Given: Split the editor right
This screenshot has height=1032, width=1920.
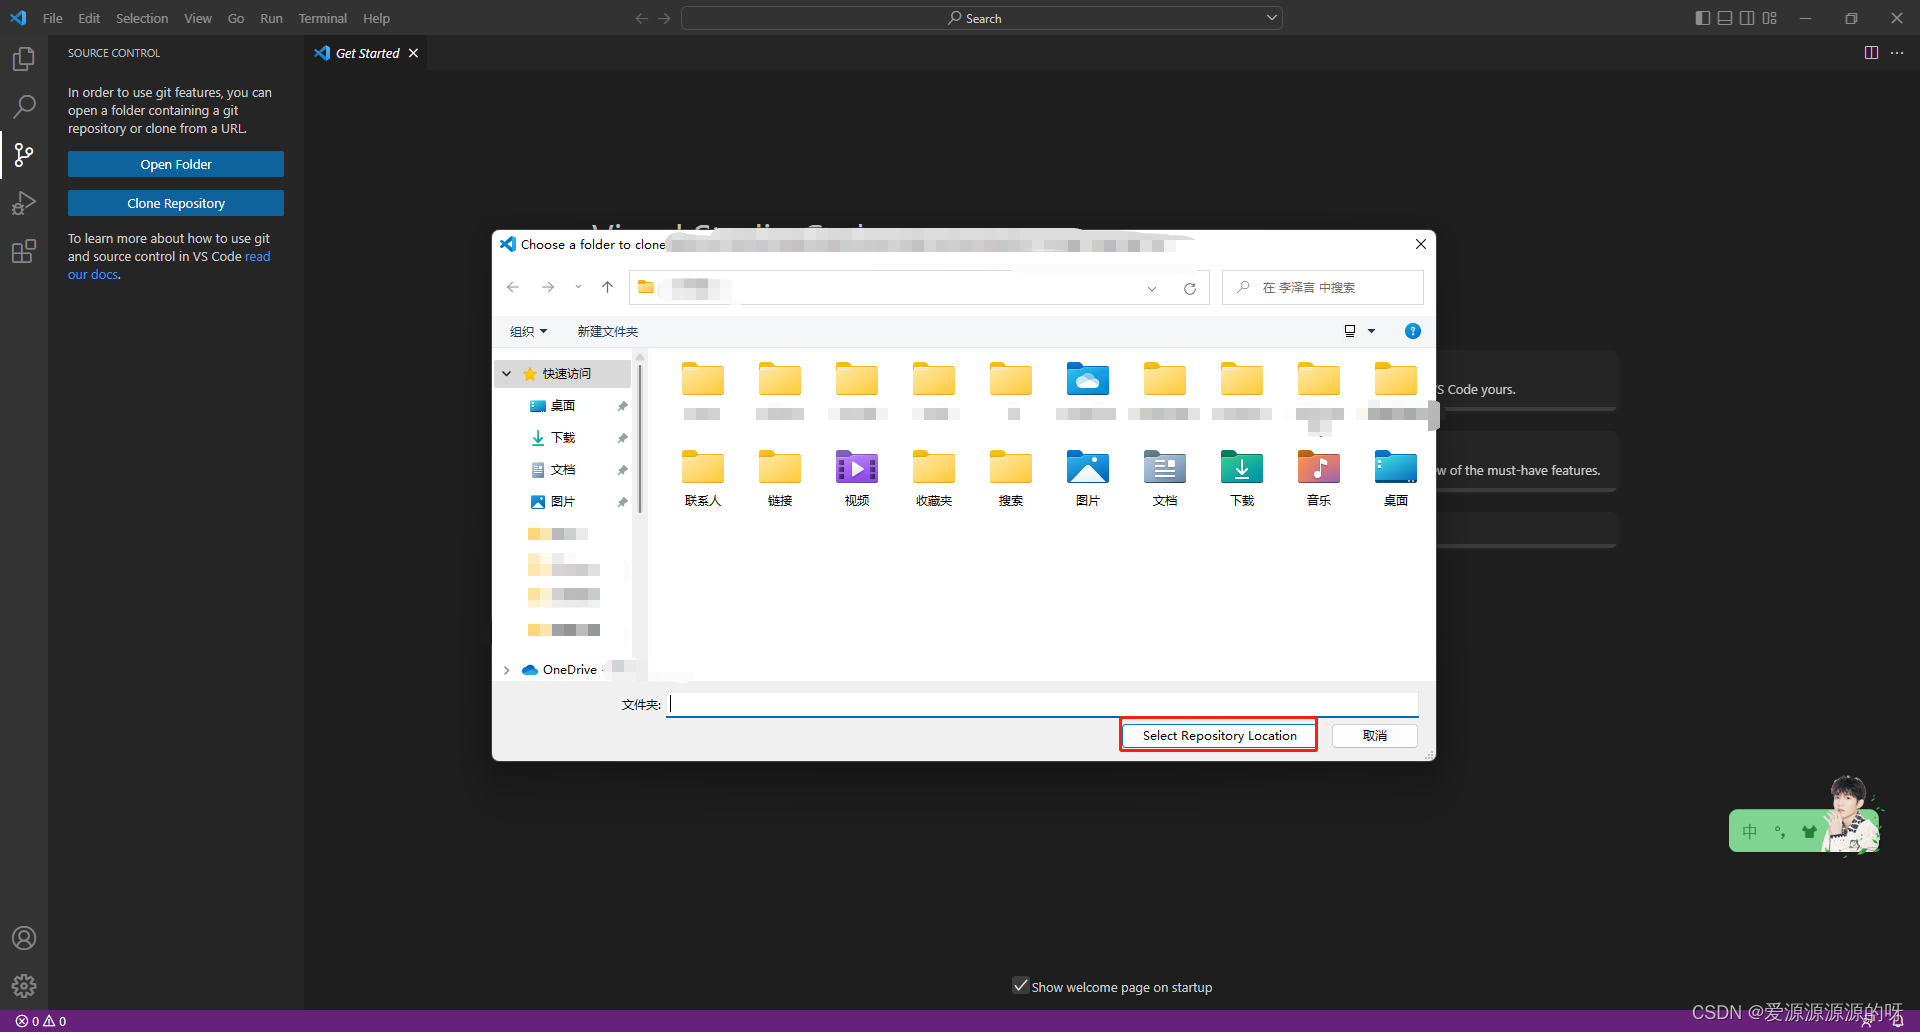Looking at the screenshot, I should (1871, 53).
